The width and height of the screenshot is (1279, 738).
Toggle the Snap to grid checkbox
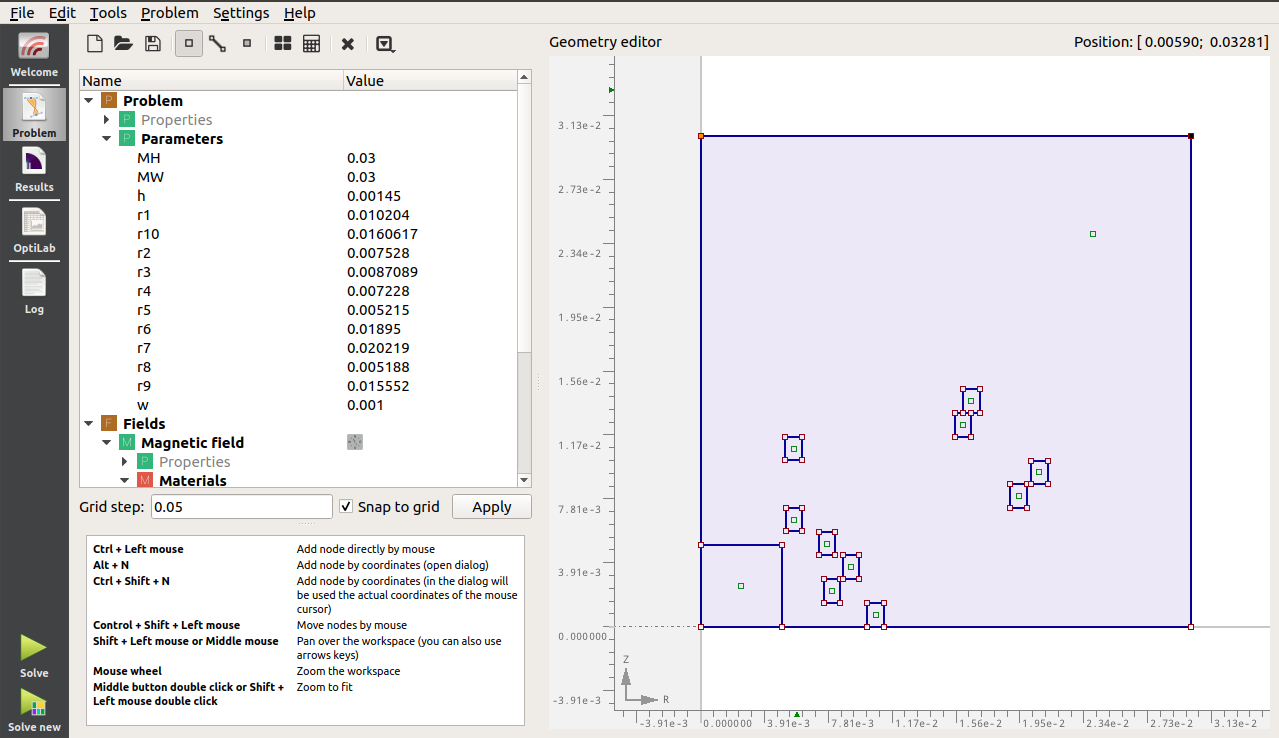(x=346, y=507)
